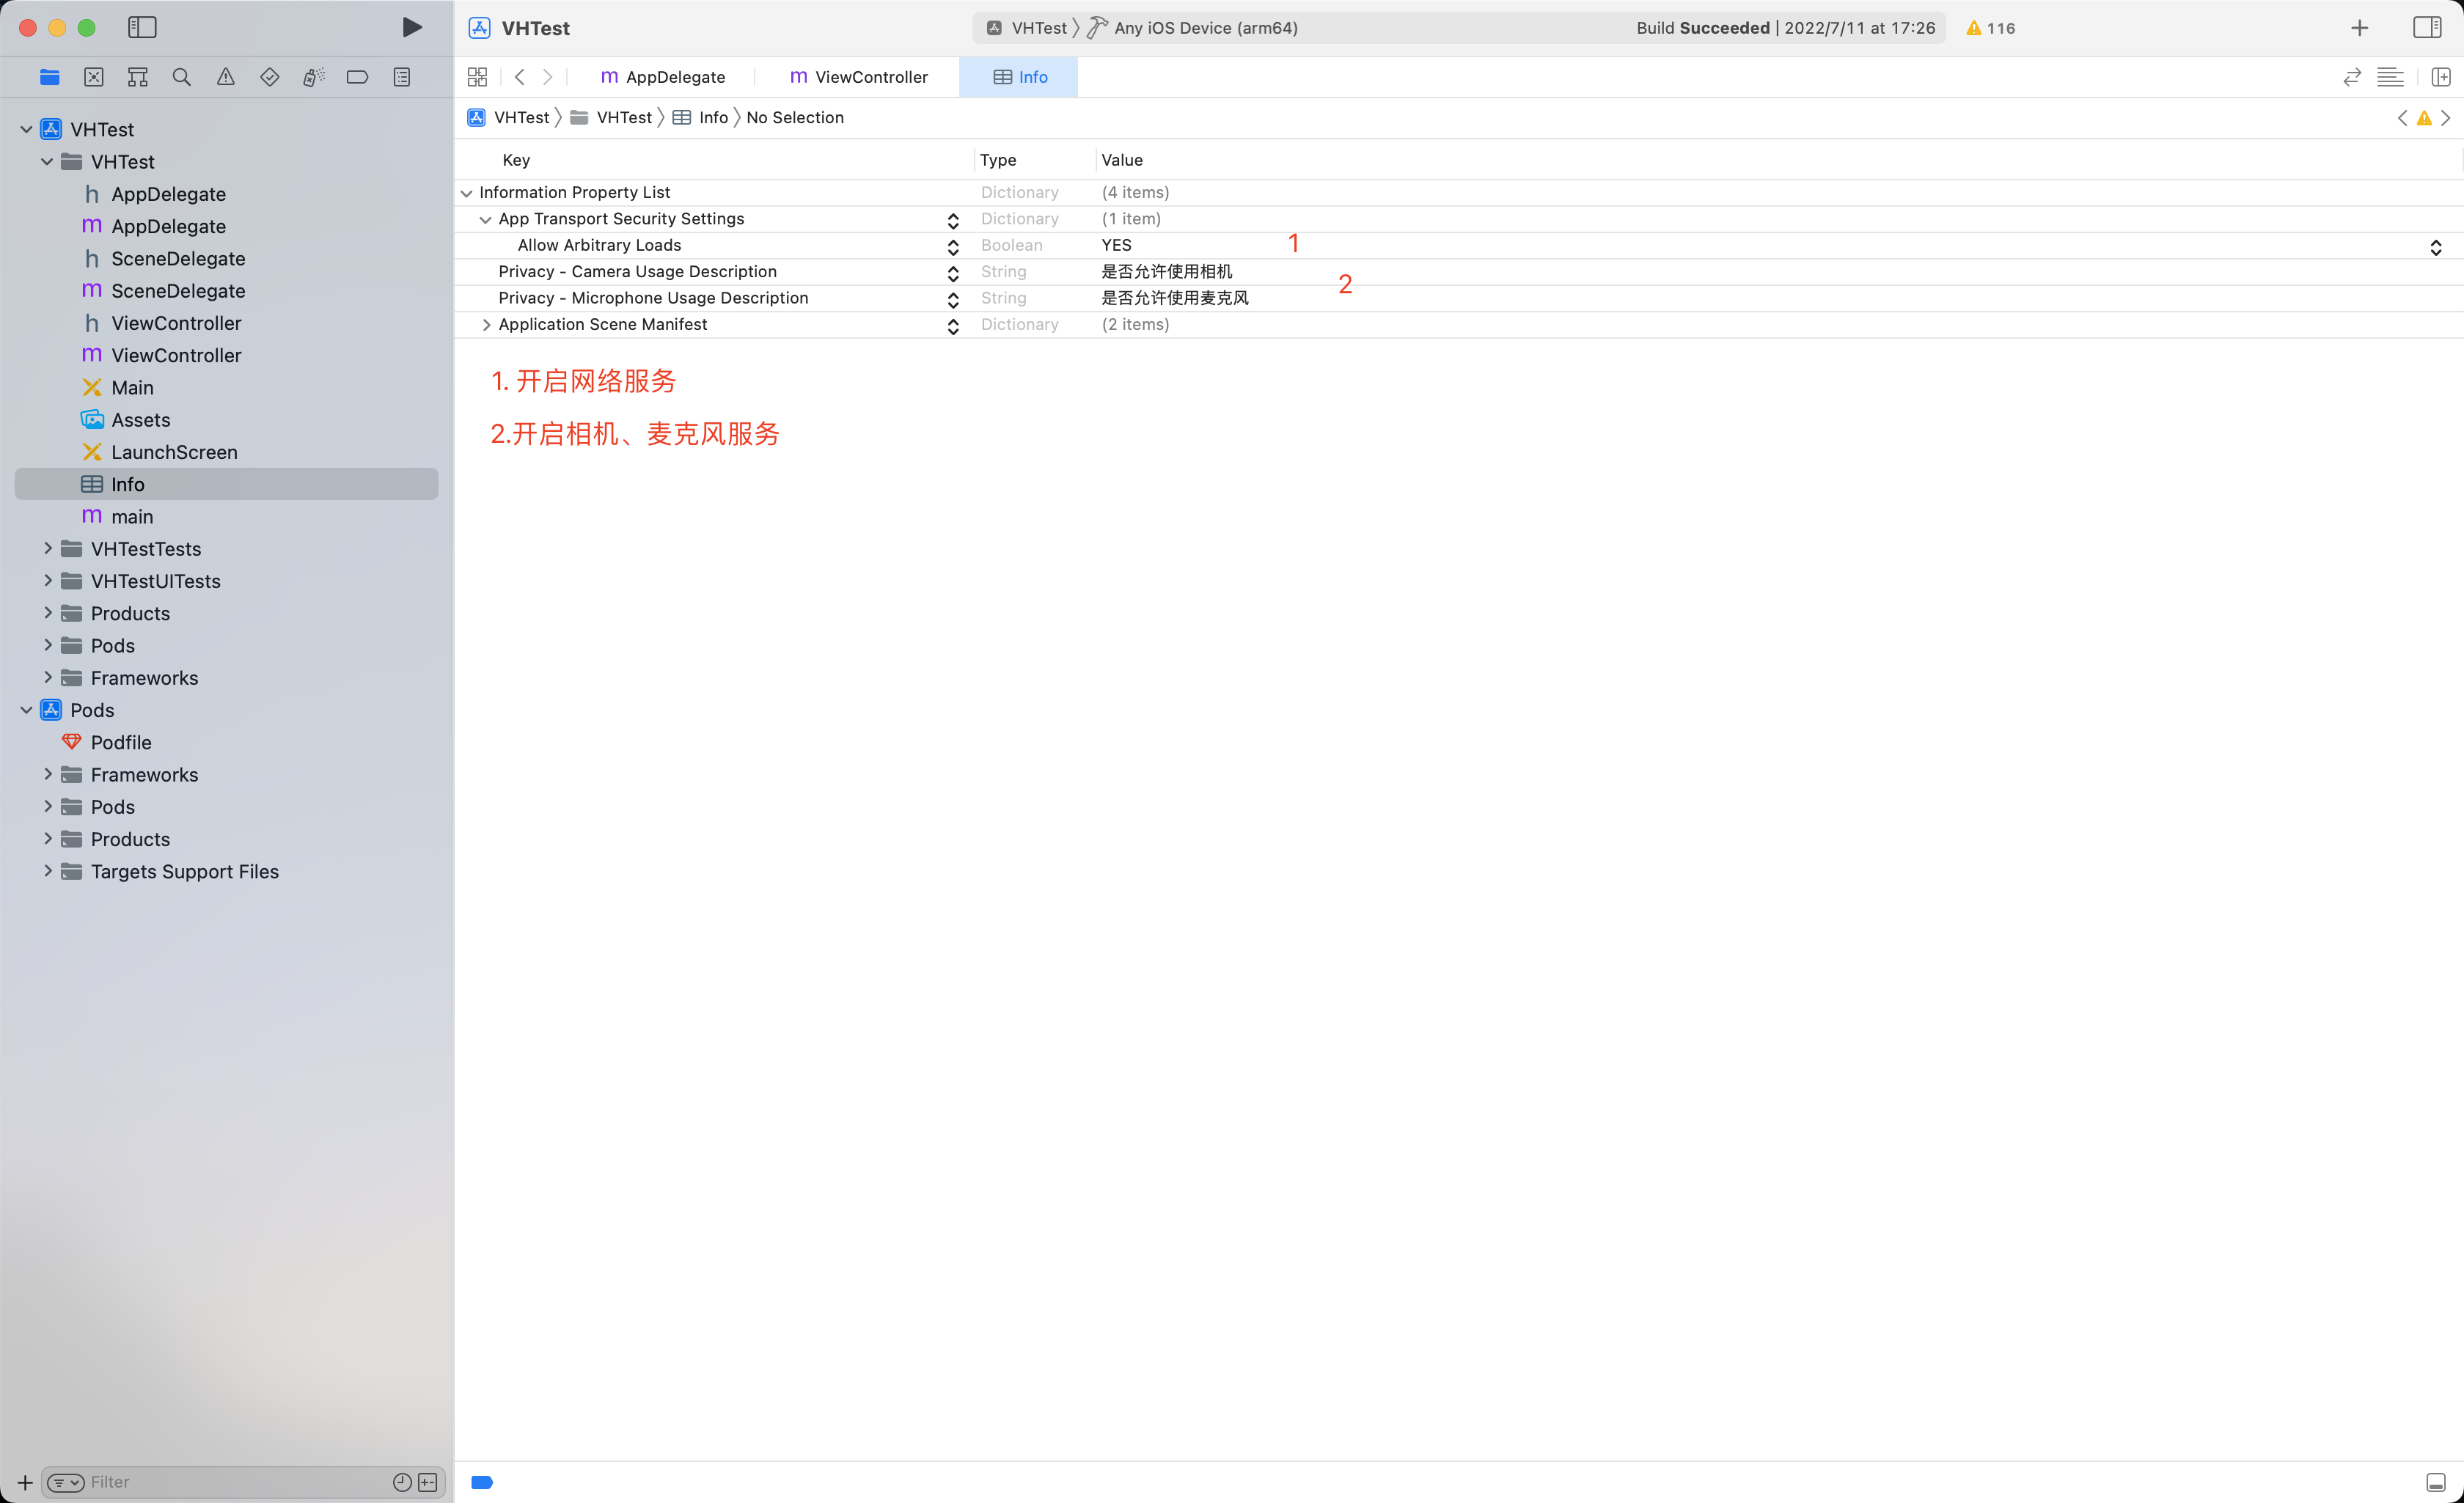
Task: Collapse the Pods project
Action: [x=26, y=710]
